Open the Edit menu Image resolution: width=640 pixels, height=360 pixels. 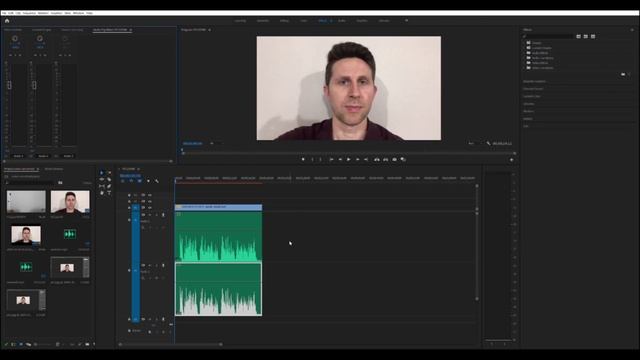(x=11, y=13)
